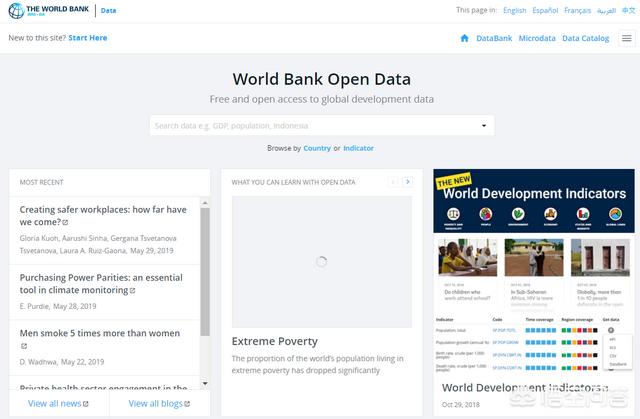Screen dimensions: 640x419
Task: Switch page language to Chinese
Action: [628, 10]
